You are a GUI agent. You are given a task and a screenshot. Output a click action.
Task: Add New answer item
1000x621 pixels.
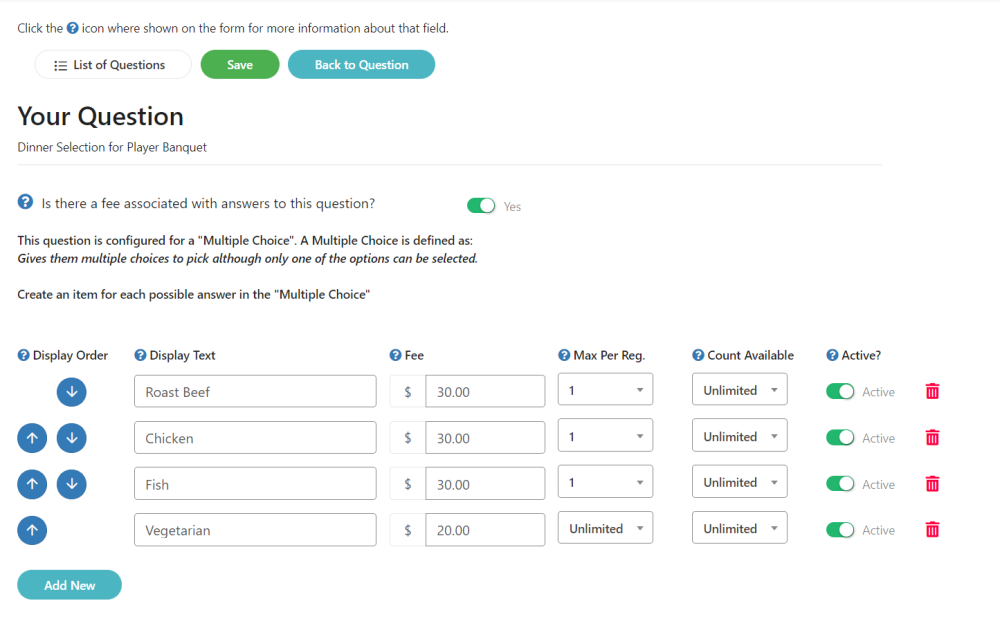click(x=69, y=585)
